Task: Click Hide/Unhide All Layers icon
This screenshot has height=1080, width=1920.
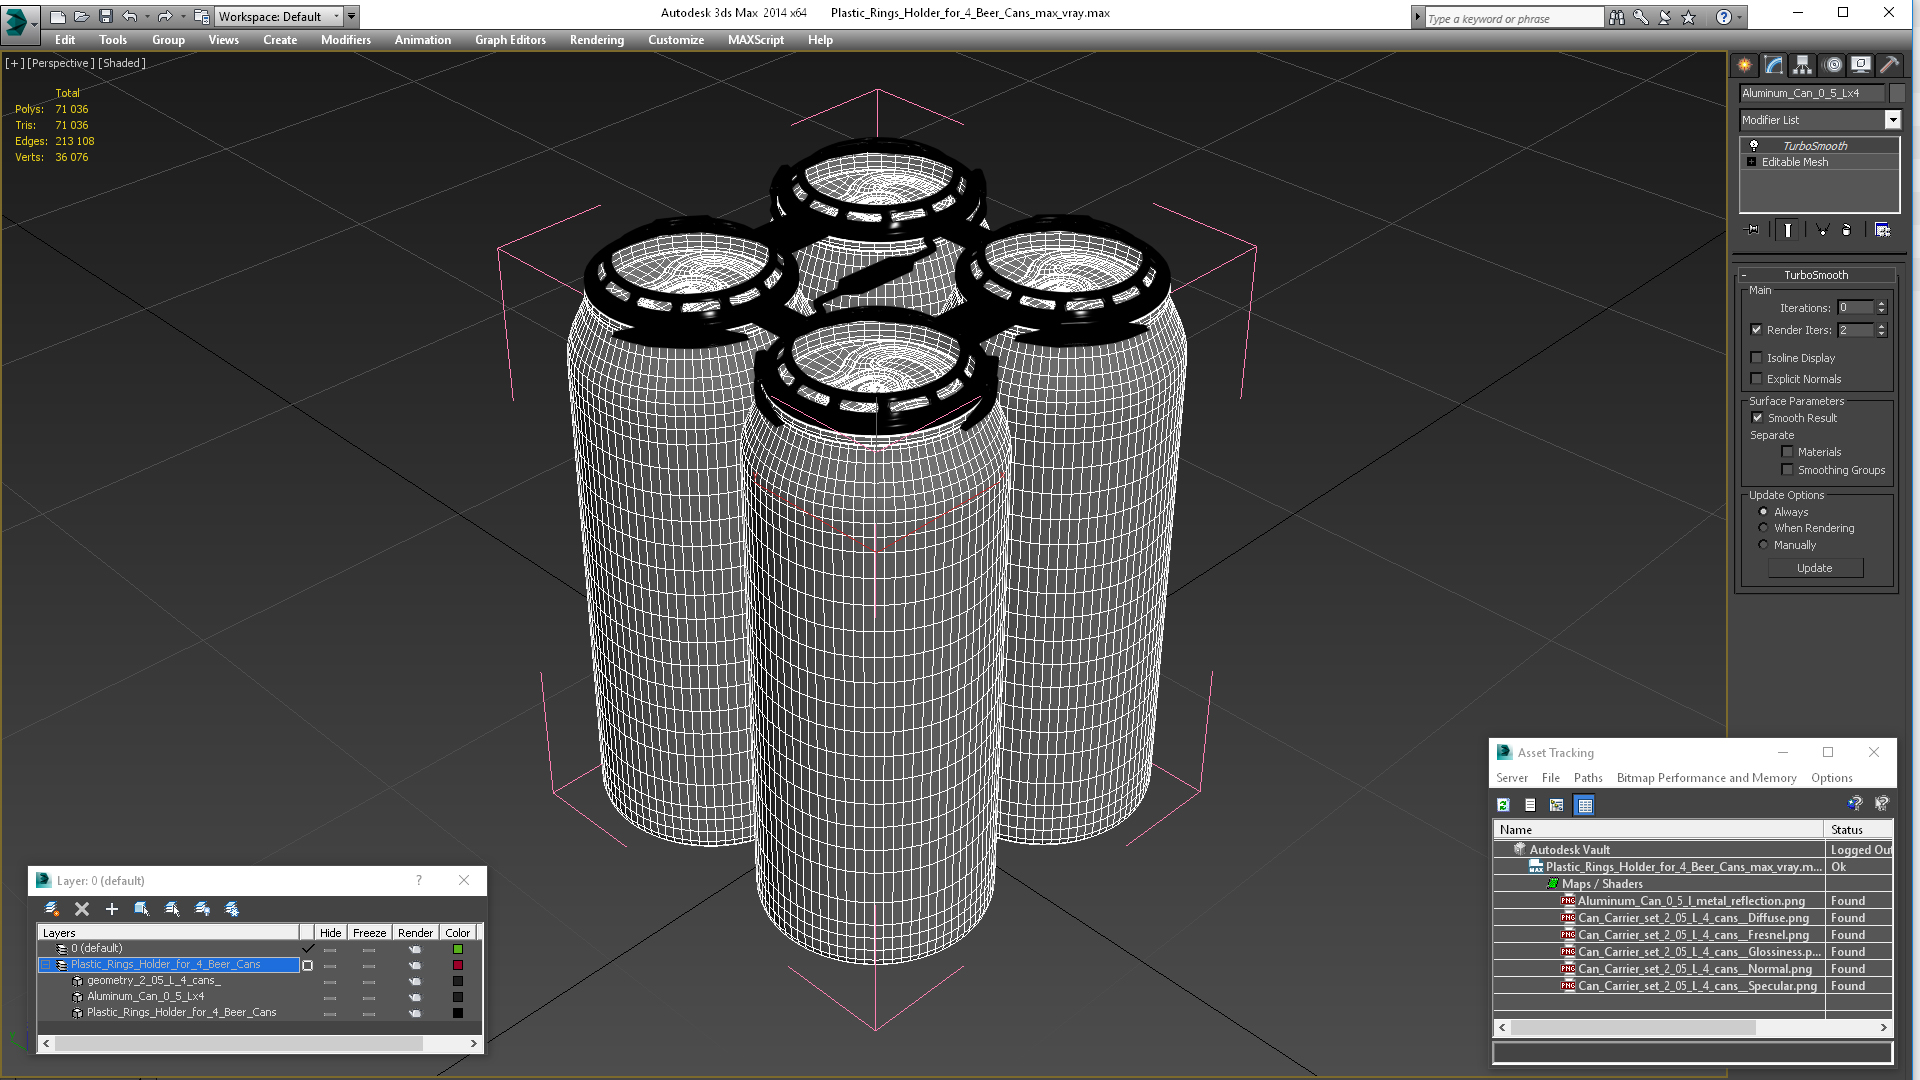Action: (202, 909)
